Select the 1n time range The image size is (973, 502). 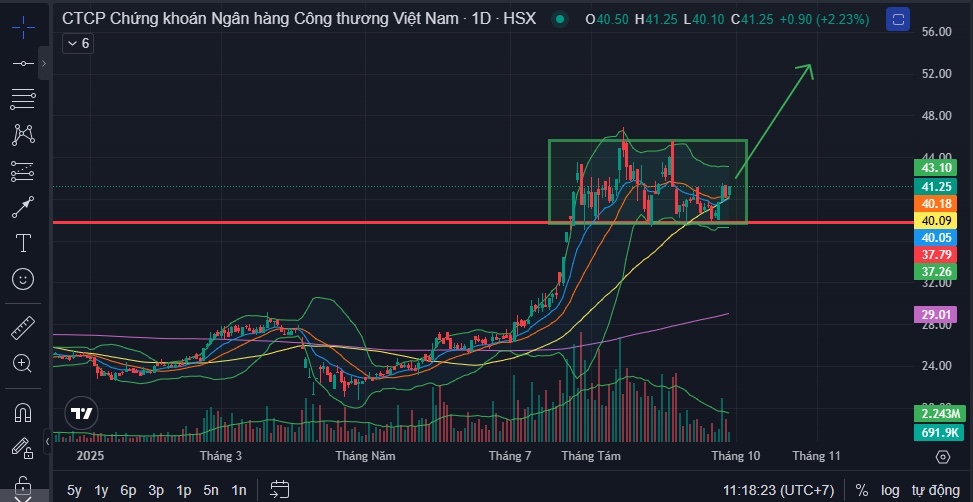[239, 490]
